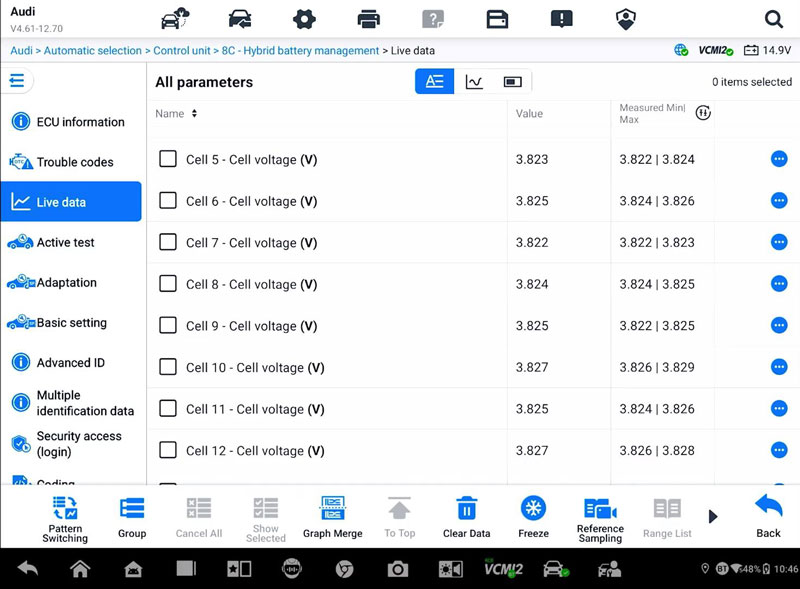This screenshot has height=589, width=800.
Task: Click Control unit breadcrumb link
Action: [x=180, y=50]
